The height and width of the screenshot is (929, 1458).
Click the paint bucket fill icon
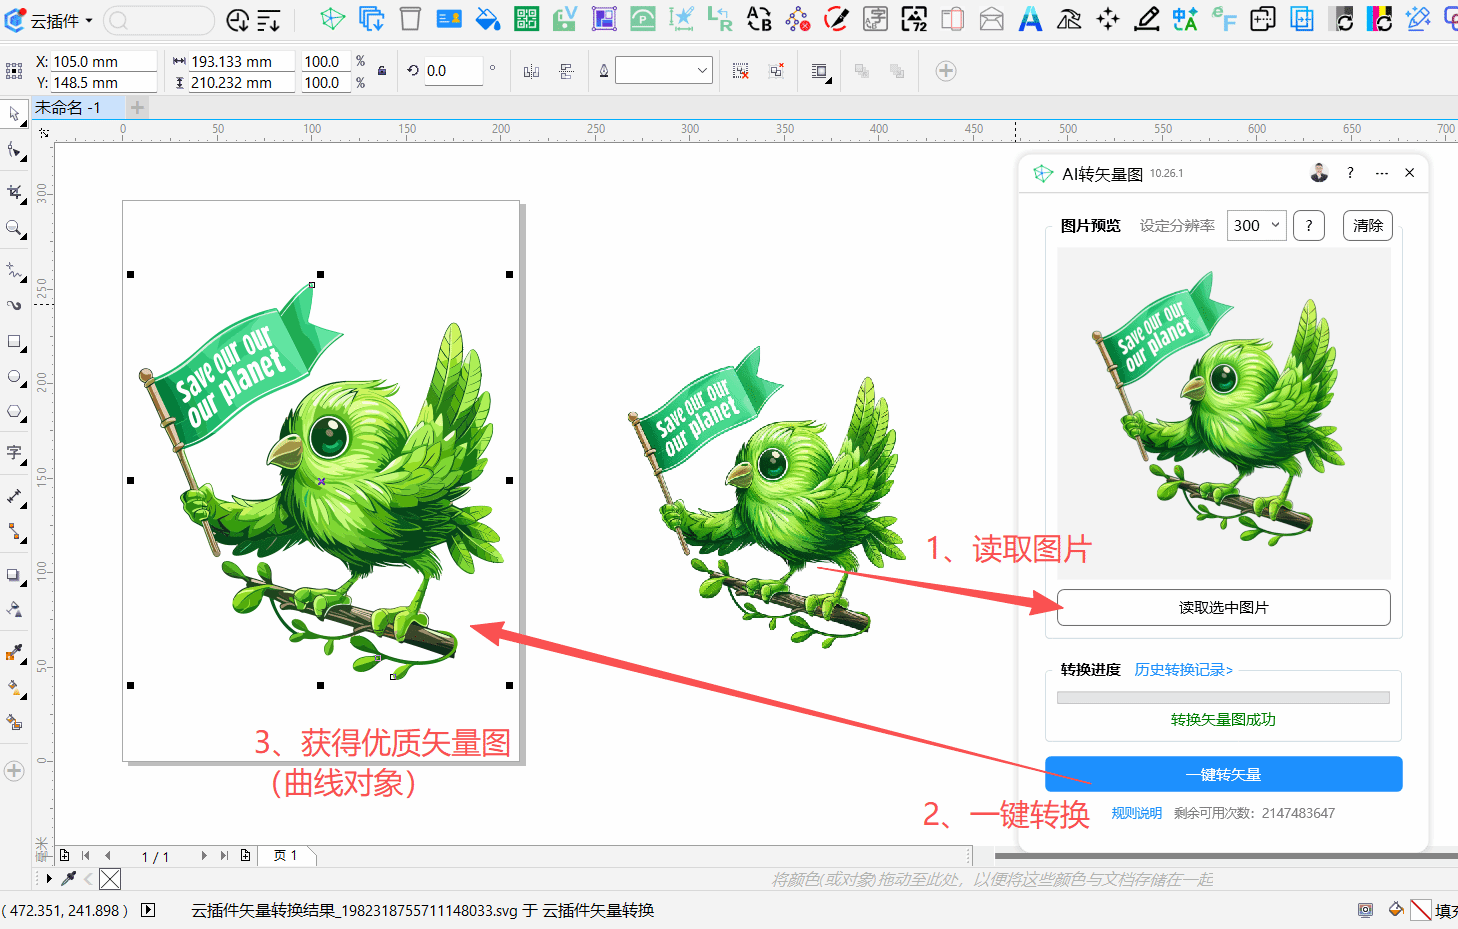tap(487, 19)
